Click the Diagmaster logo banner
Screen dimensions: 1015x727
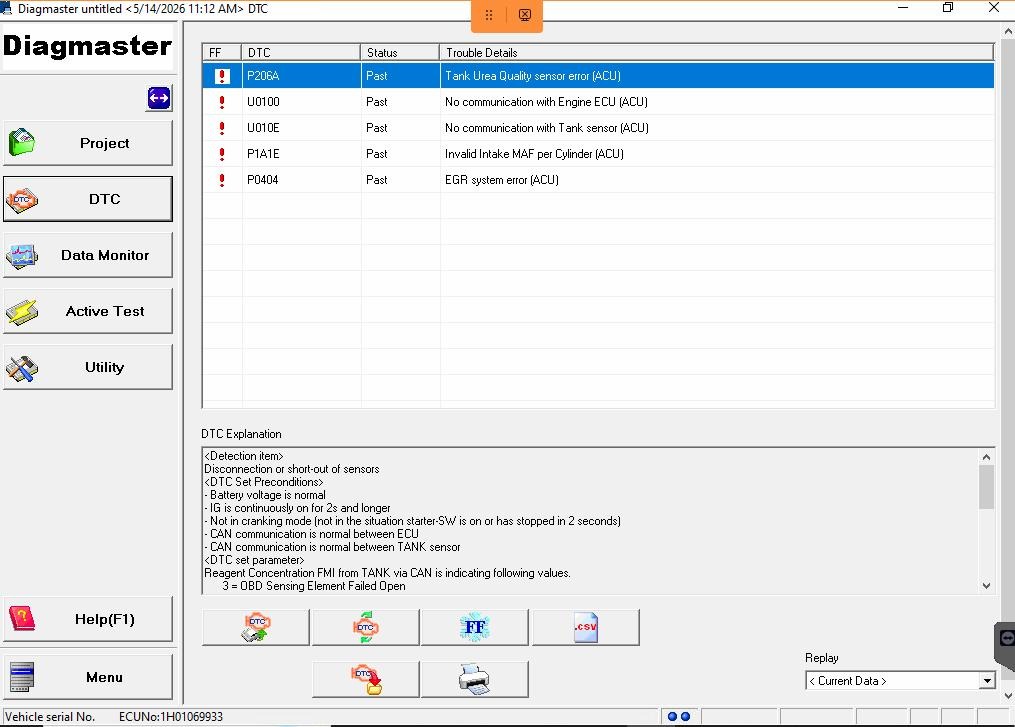click(x=87, y=46)
